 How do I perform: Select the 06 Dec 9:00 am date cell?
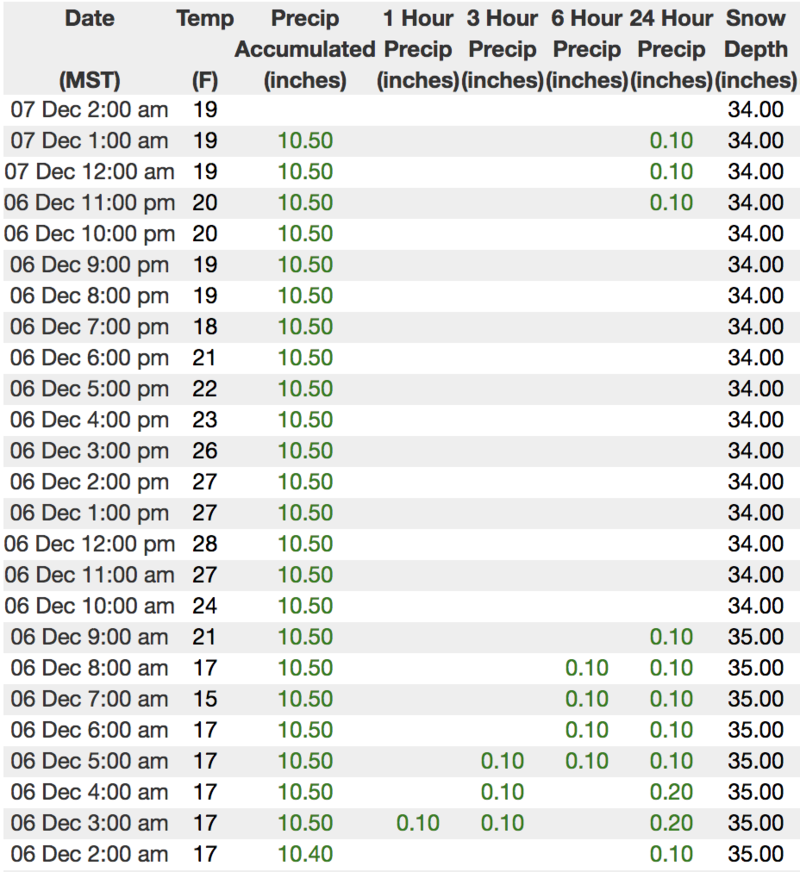coord(89,637)
